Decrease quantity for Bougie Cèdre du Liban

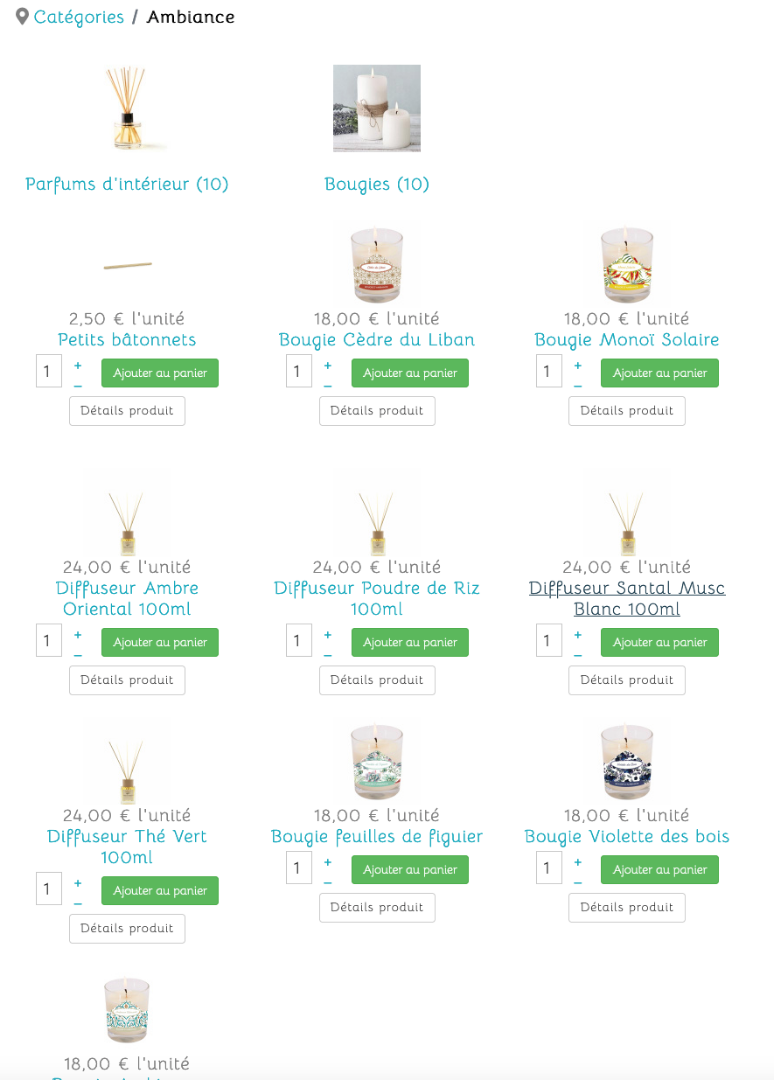click(x=327, y=385)
